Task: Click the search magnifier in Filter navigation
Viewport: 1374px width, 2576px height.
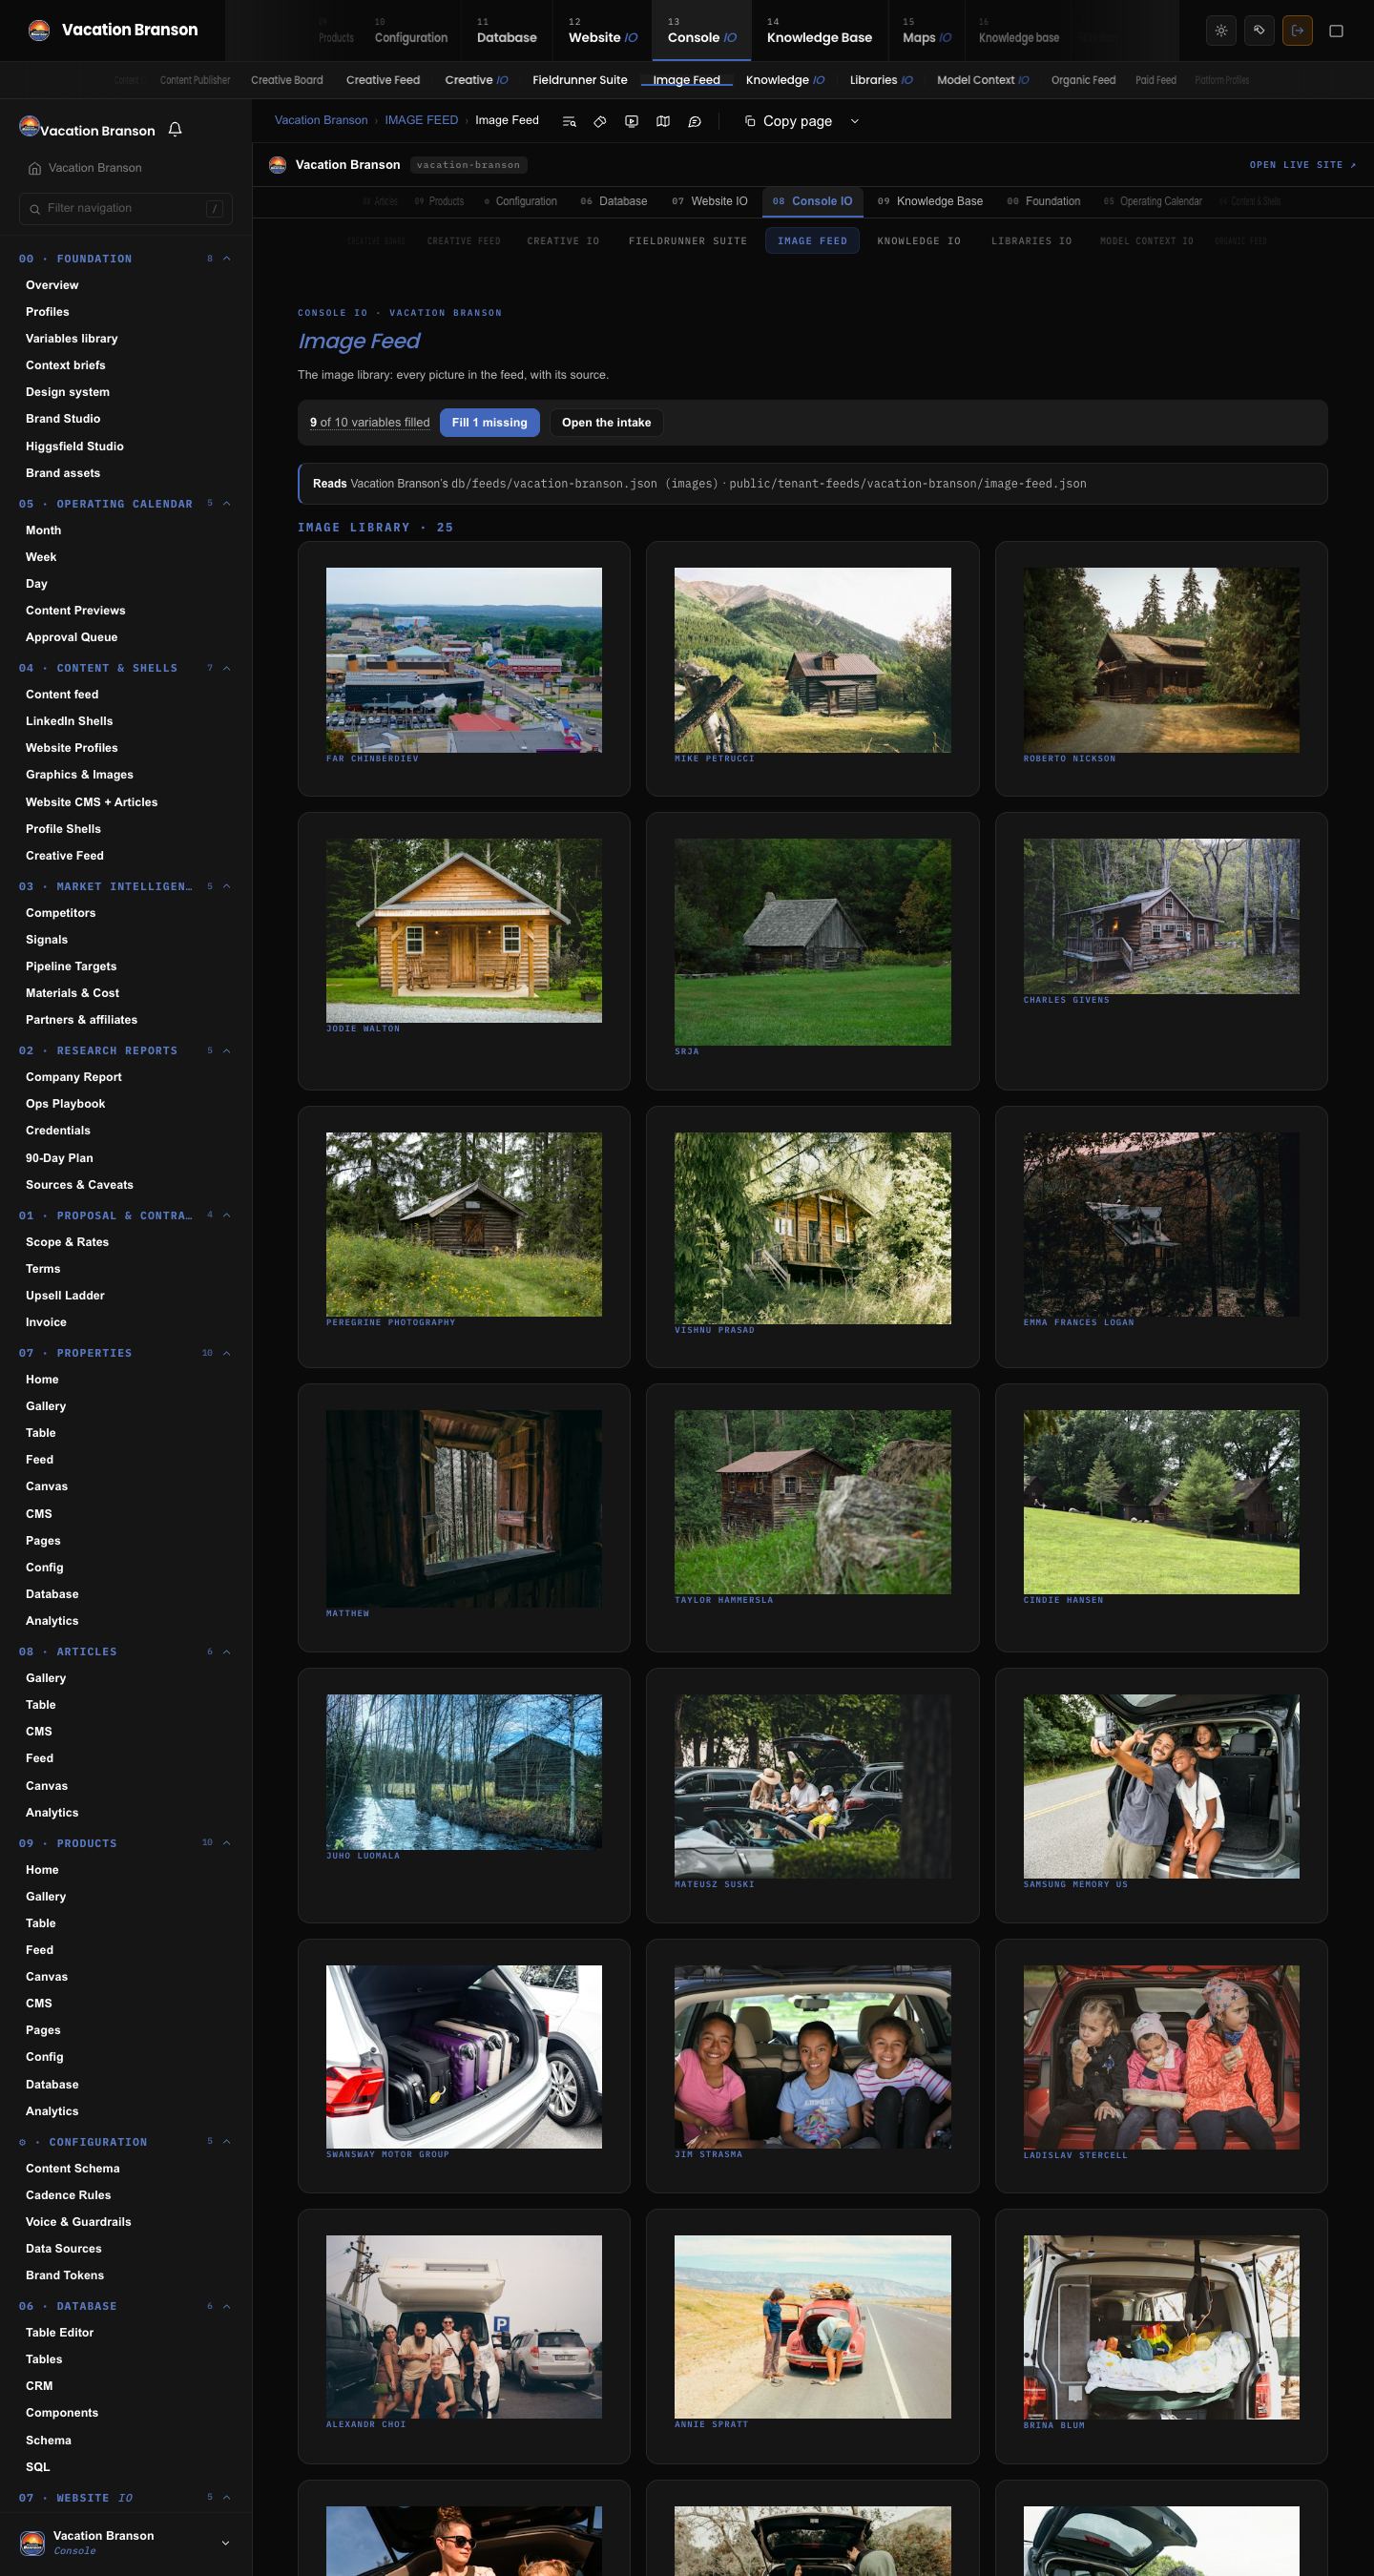Action: [x=36, y=208]
